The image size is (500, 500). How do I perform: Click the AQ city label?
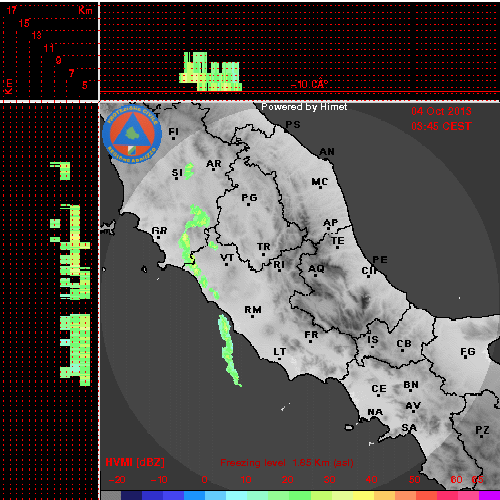point(316,268)
